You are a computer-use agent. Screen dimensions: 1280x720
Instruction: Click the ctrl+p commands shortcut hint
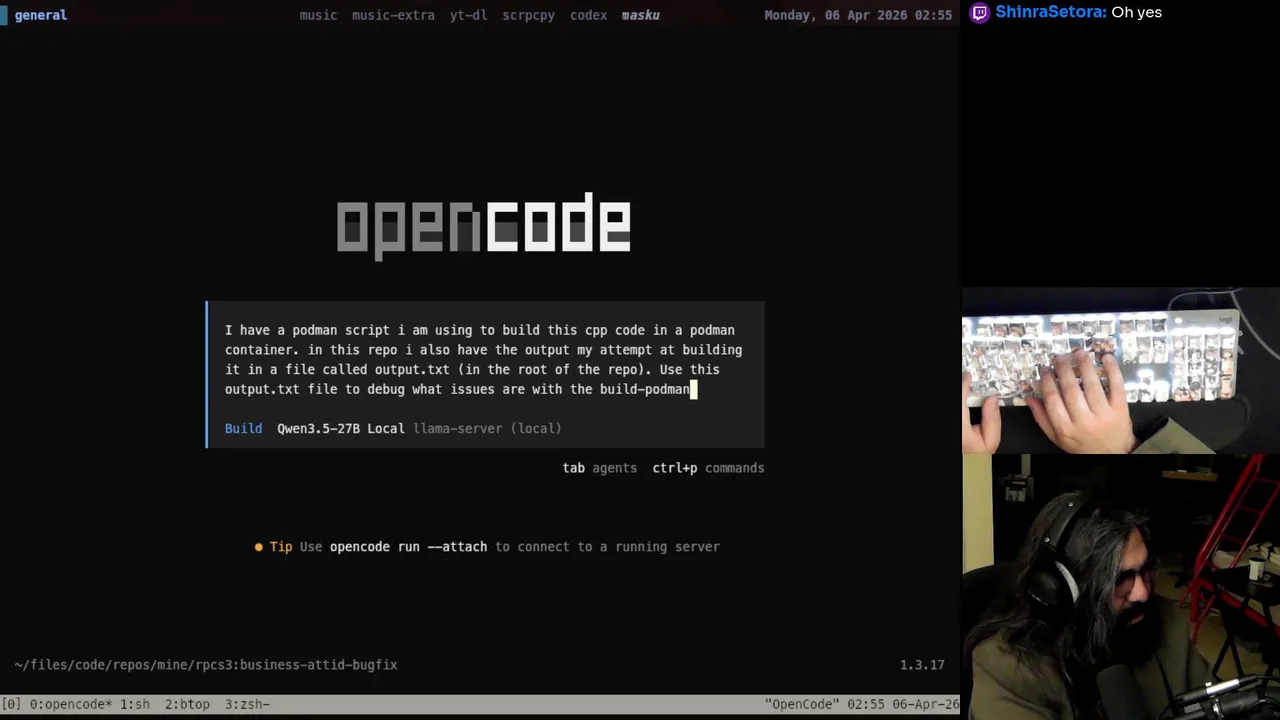pyautogui.click(x=708, y=468)
